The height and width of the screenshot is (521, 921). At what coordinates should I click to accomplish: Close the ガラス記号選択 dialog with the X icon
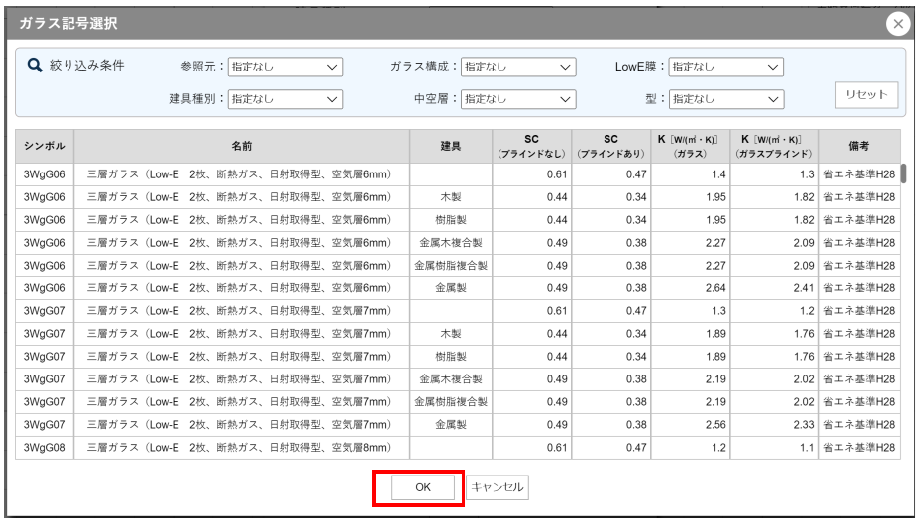[x=897, y=25]
